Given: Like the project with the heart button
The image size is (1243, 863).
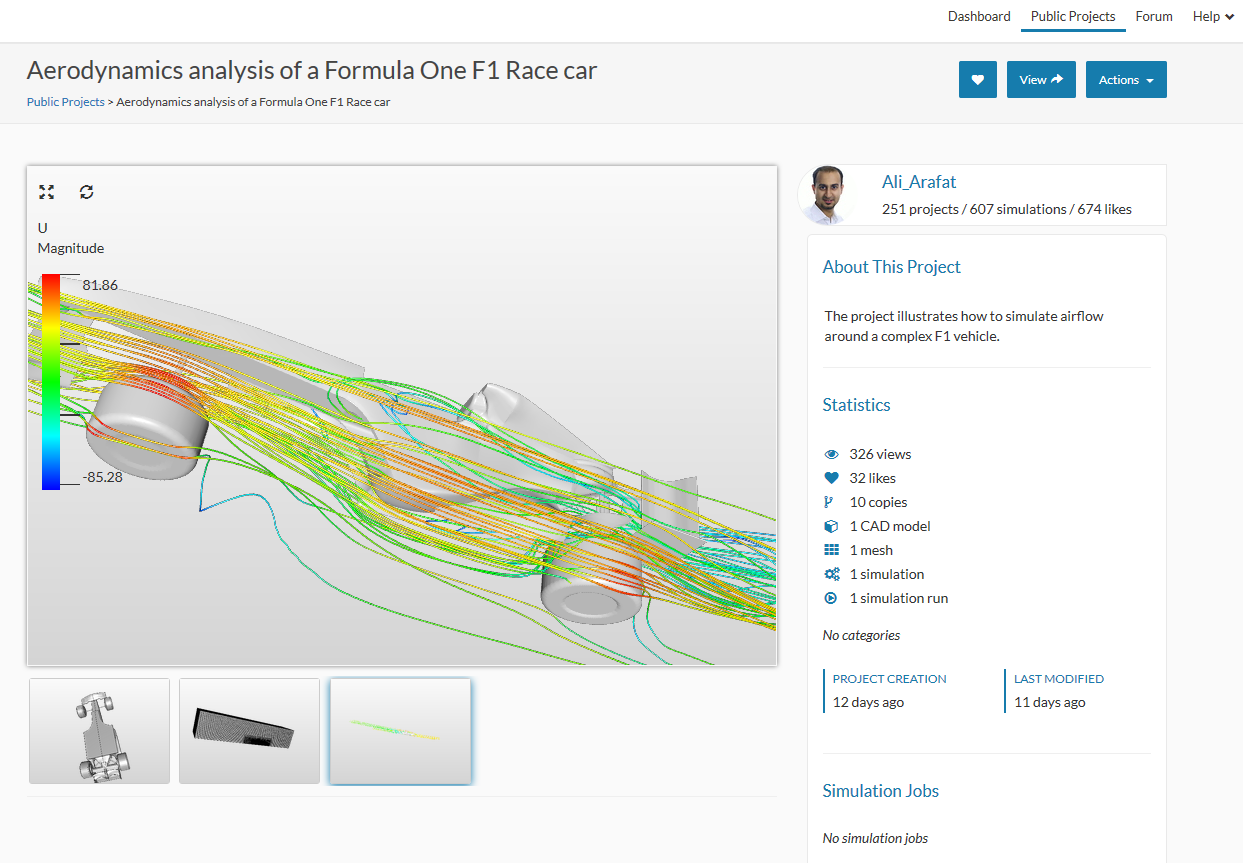Looking at the screenshot, I should 977,80.
